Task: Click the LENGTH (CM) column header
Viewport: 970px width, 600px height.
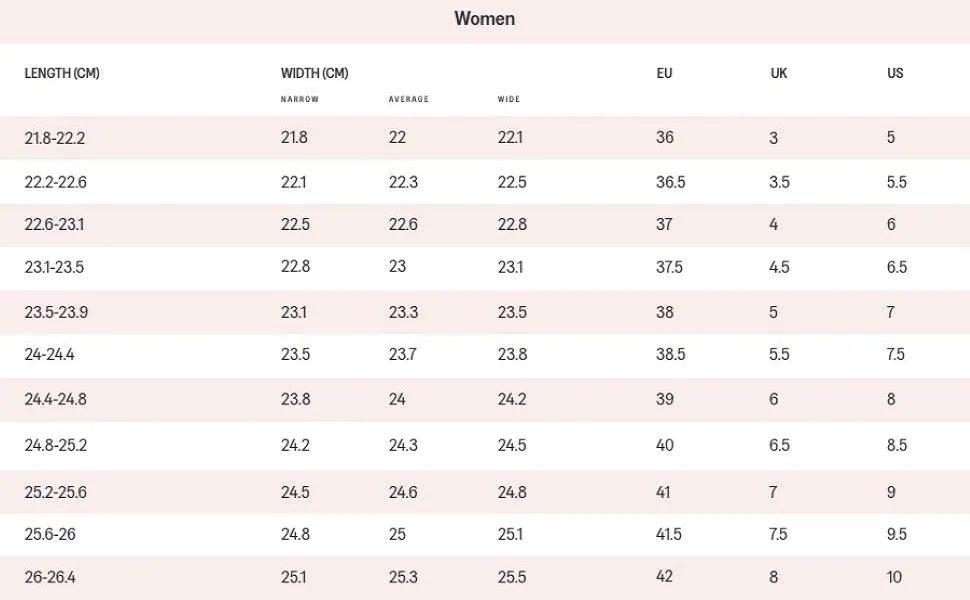Action: point(62,73)
